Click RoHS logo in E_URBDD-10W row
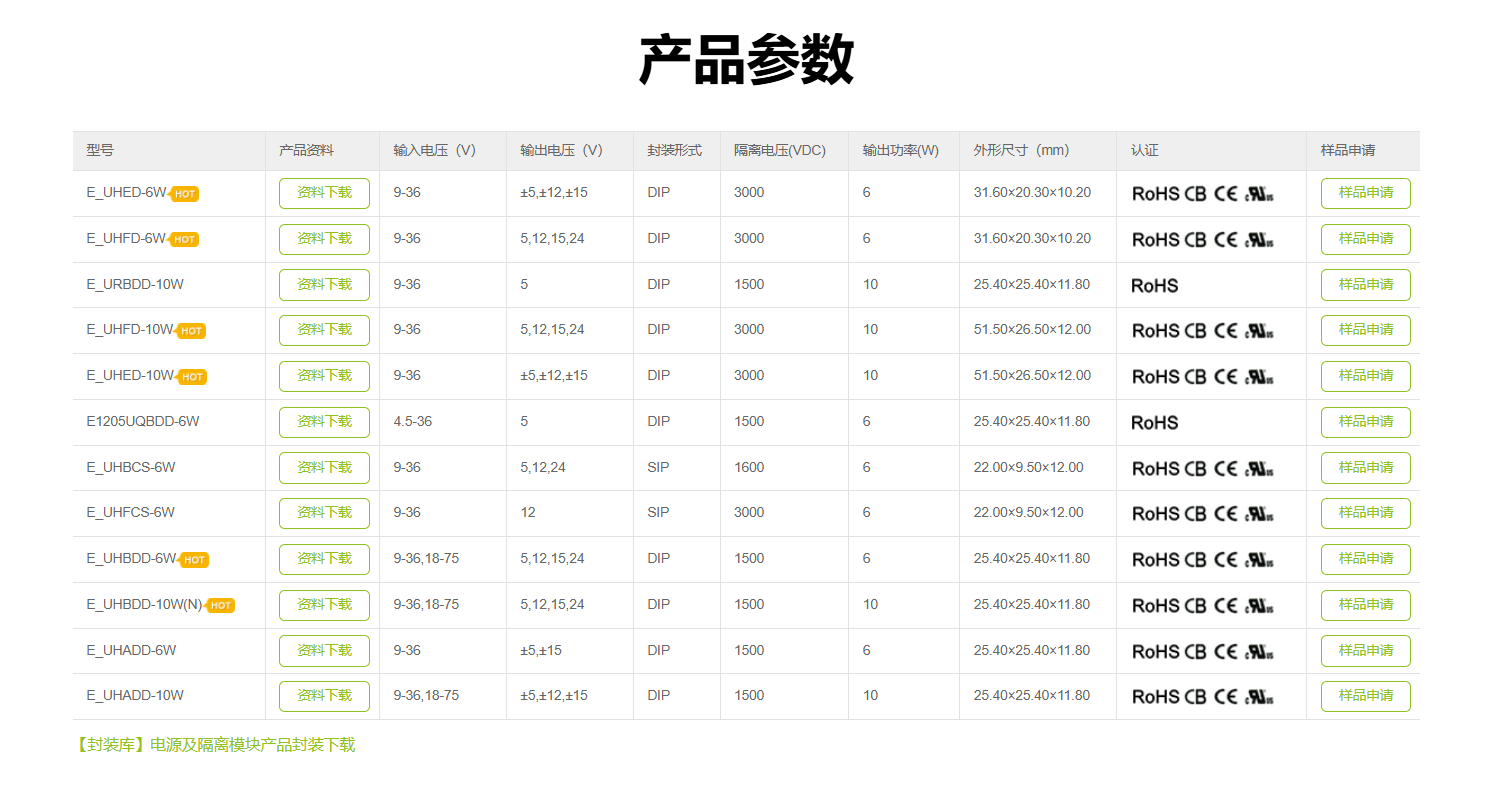Screen dimensions: 1499x797 point(1154,286)
